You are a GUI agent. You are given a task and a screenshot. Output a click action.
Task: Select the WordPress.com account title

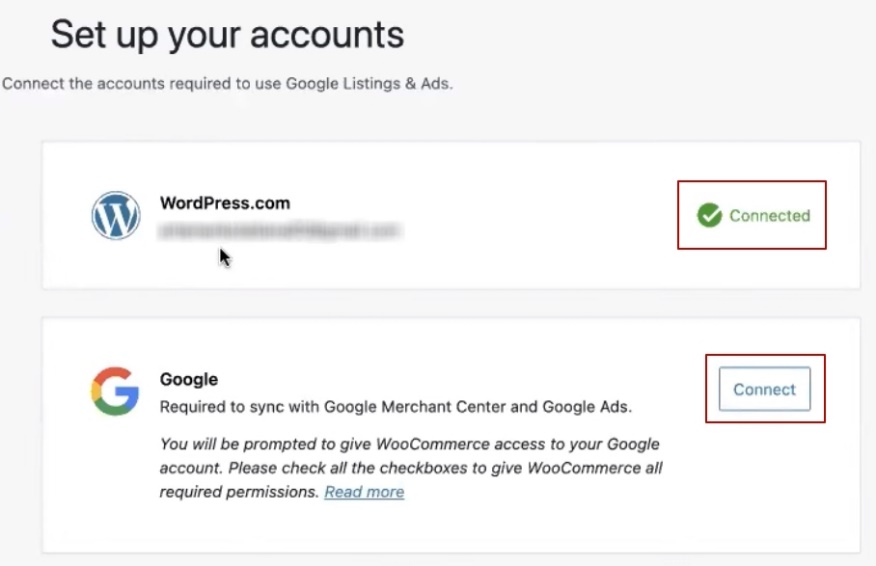[225, 203]
